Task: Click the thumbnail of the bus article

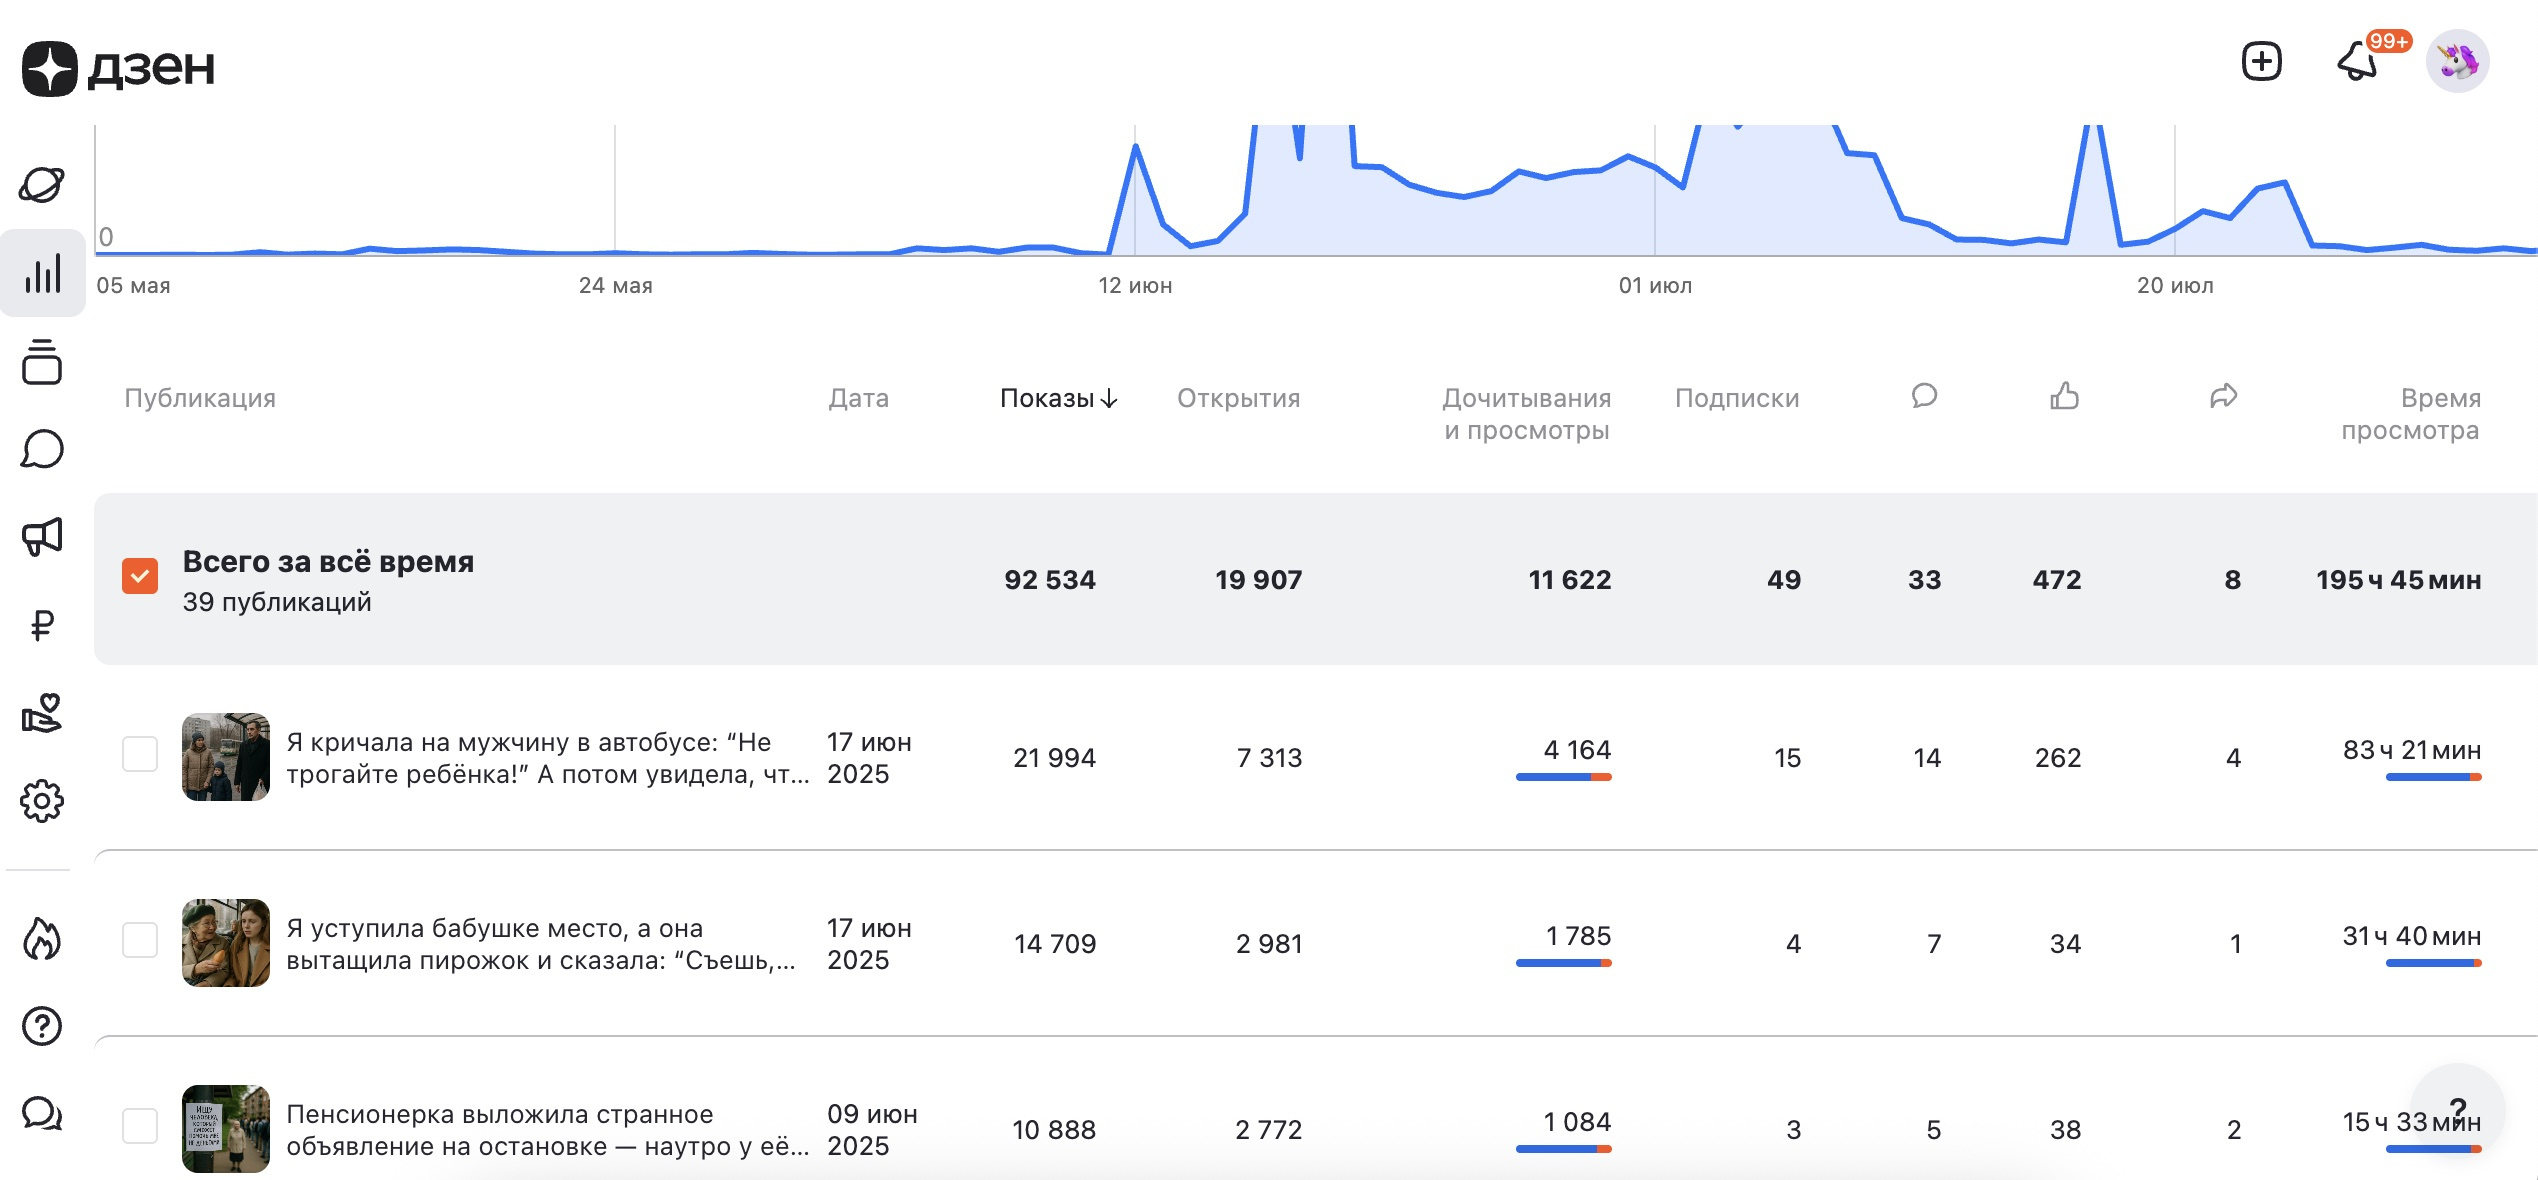Action: pos(226,757)
